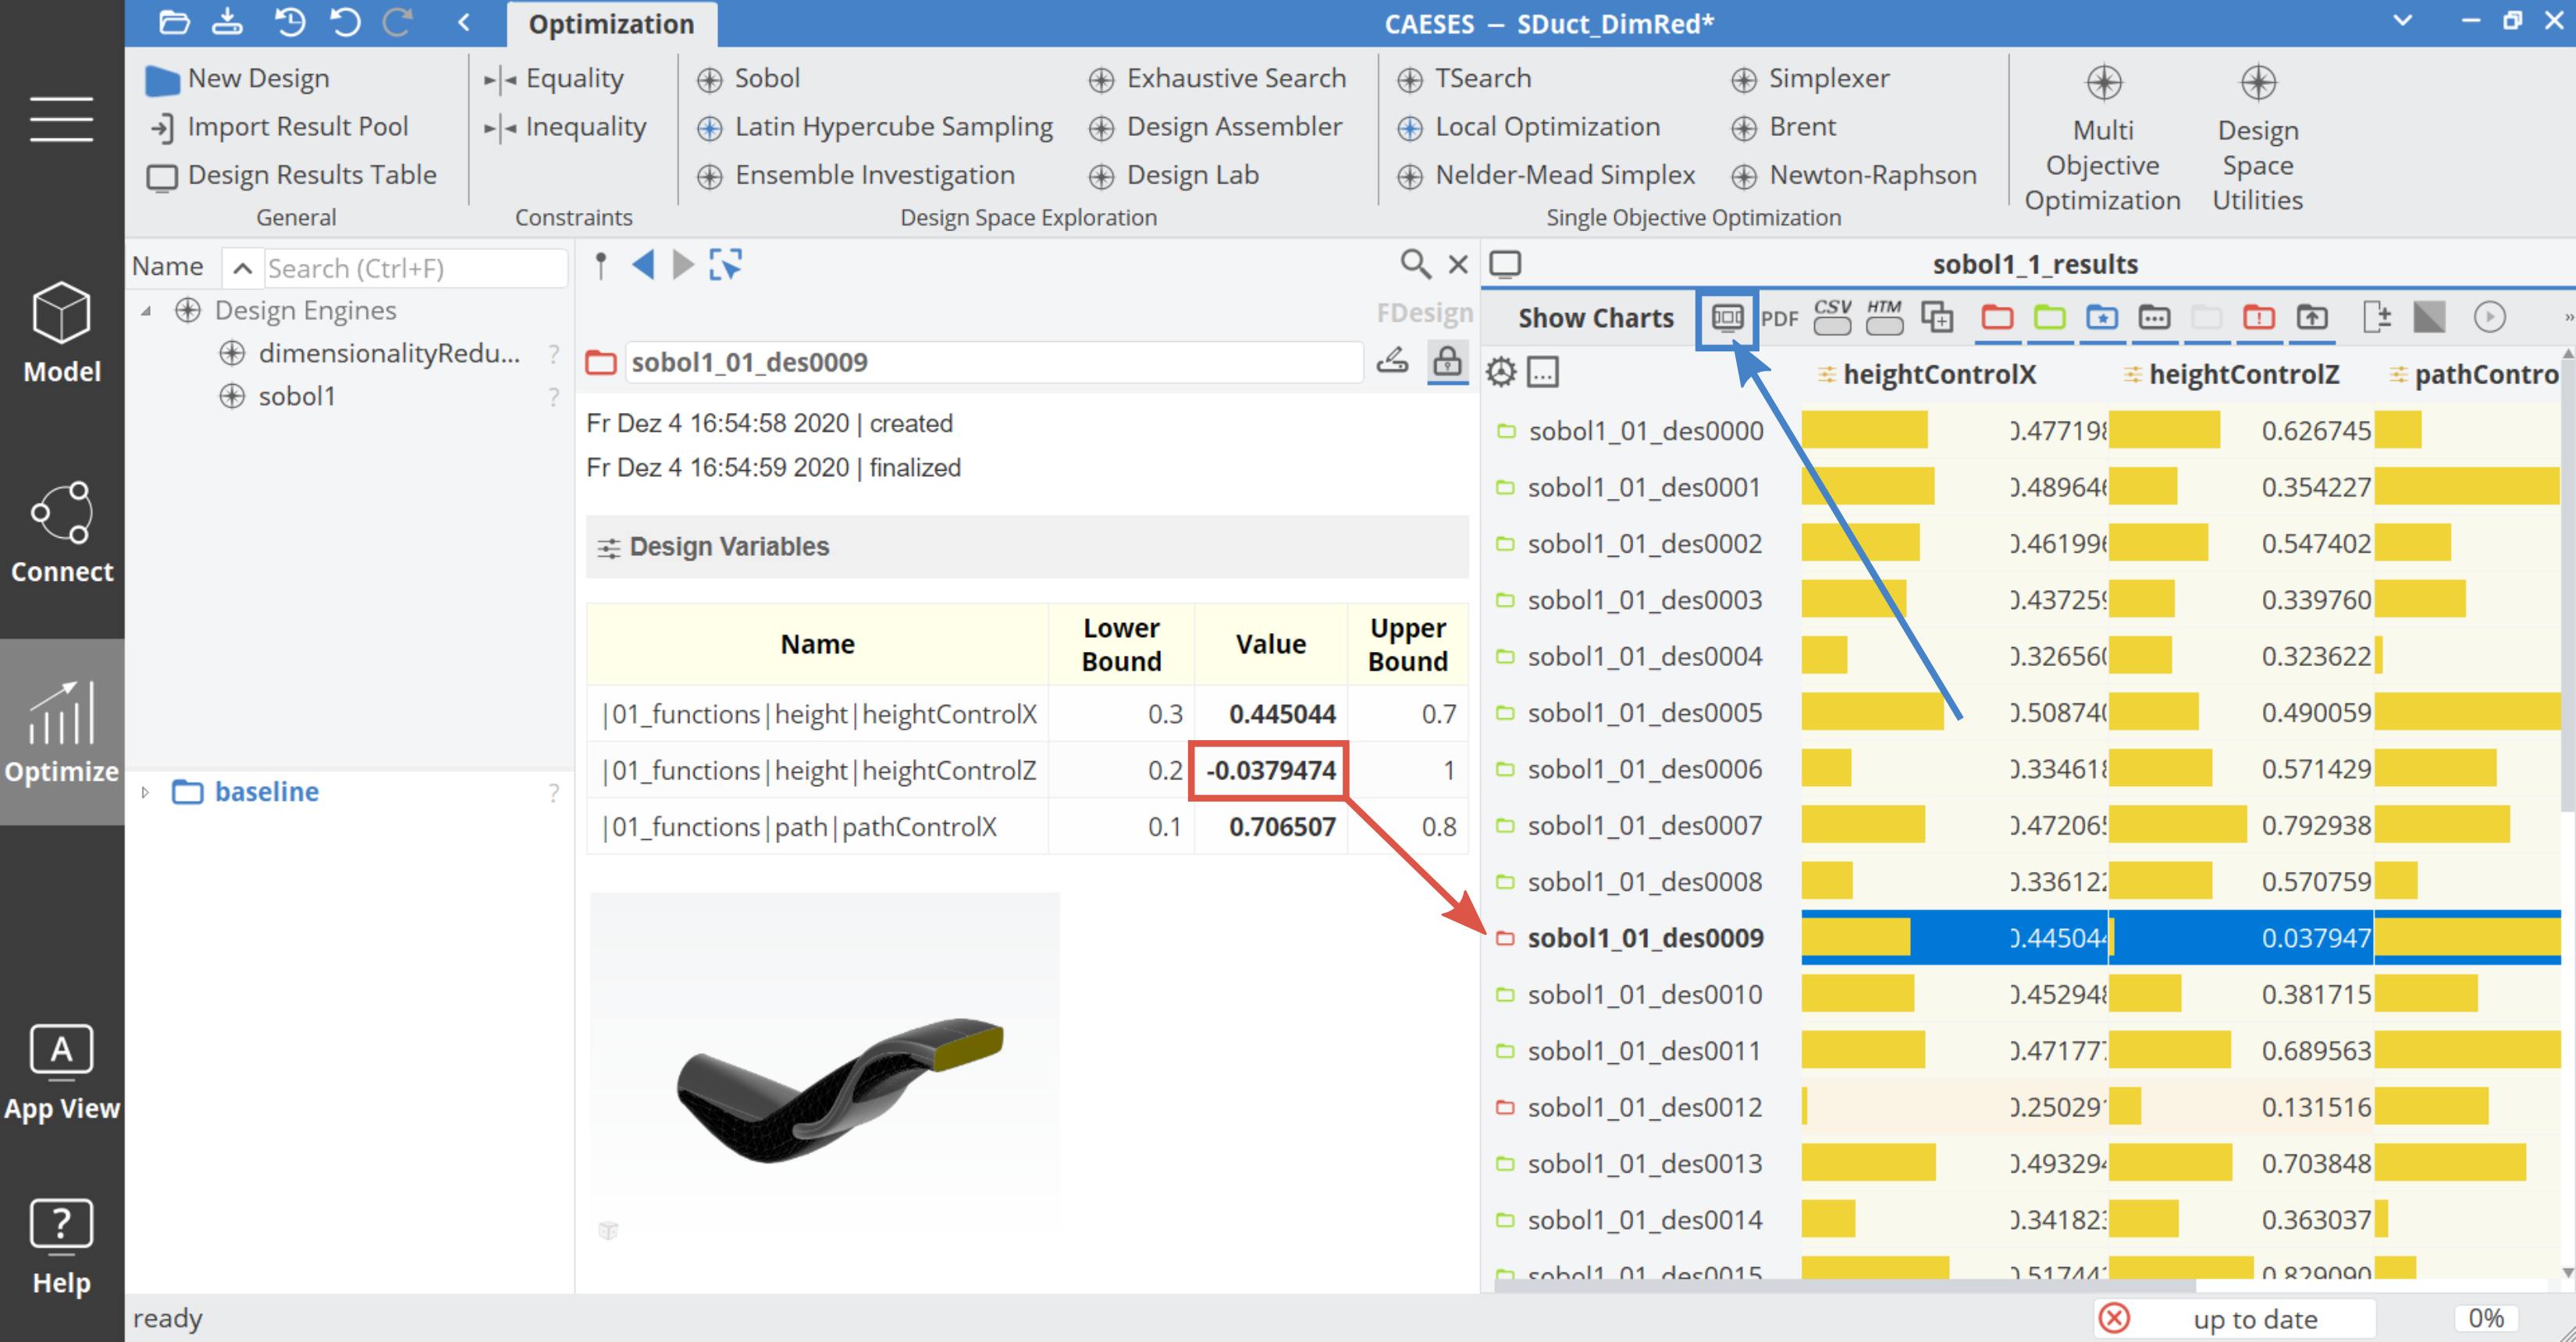Open App View from sidebar
The height and width of the screenshot is (1342, 2576).
62,1073
